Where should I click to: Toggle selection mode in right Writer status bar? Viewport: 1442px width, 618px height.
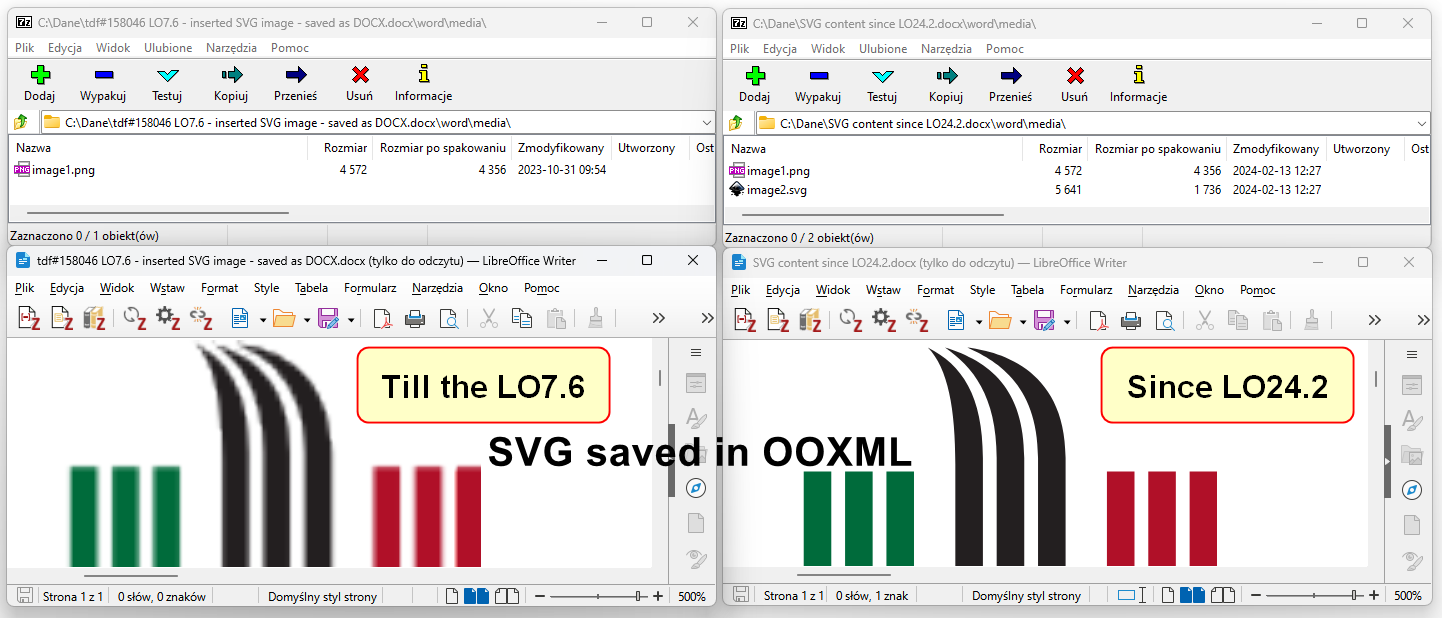[x=1132, y=595]
